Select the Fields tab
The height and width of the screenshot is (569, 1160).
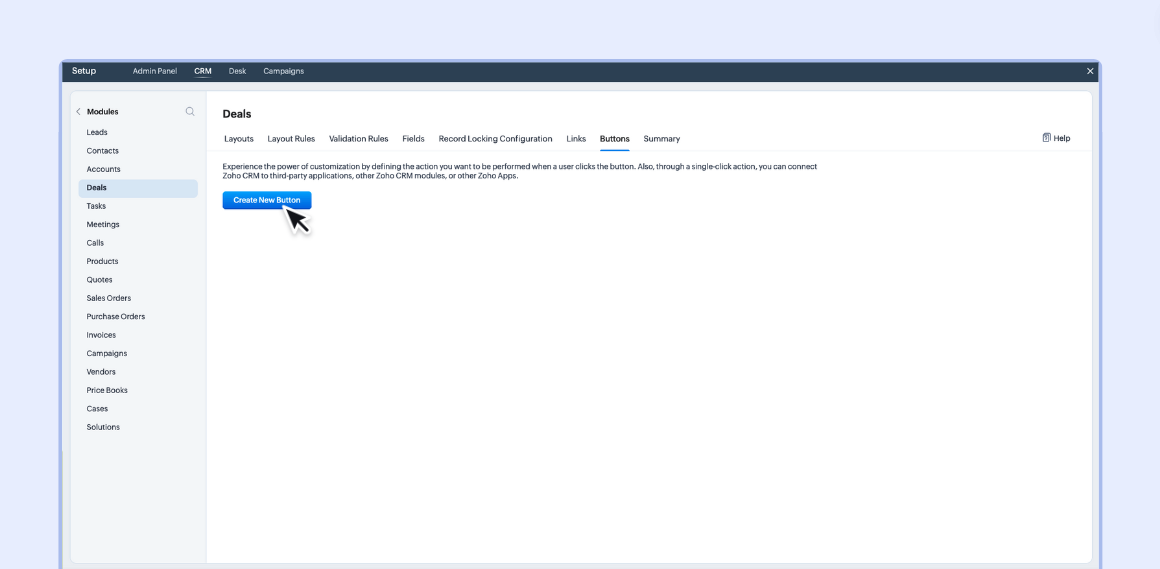pos(414,138)
